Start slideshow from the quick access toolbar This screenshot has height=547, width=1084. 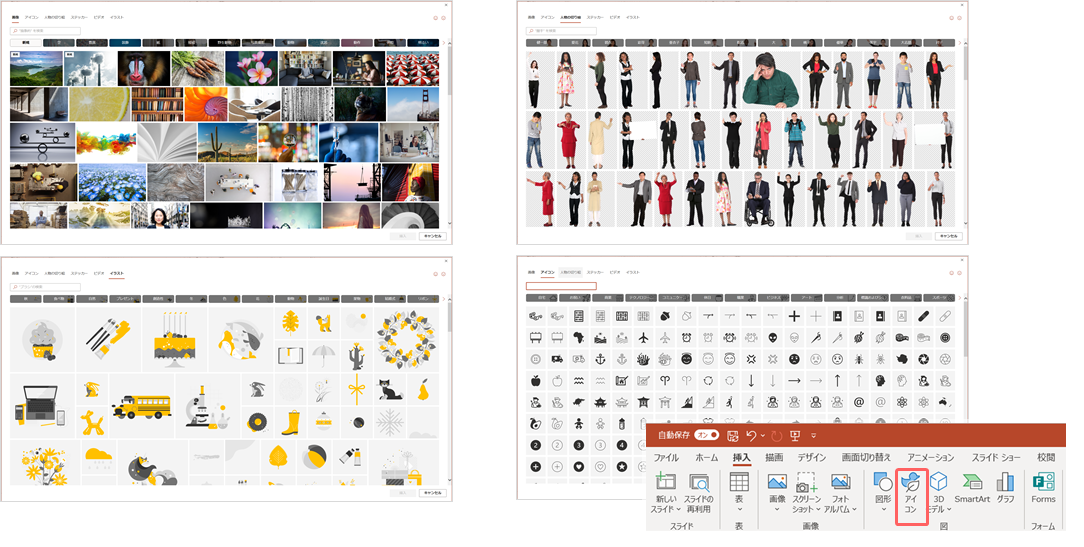[795, 436]
